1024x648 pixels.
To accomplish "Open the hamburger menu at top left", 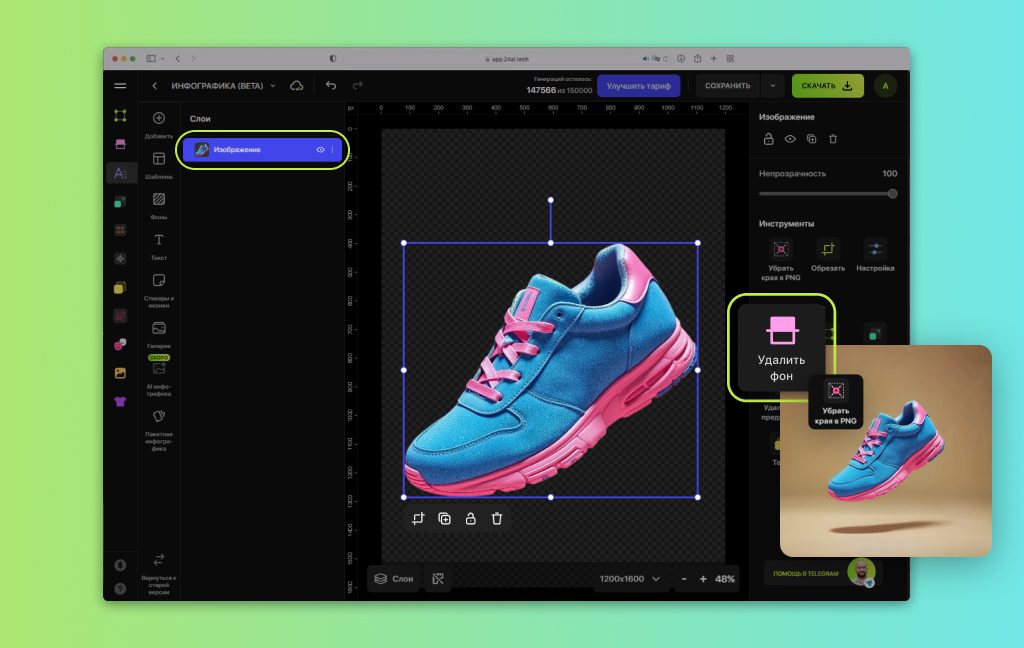I will coord(120,86).
